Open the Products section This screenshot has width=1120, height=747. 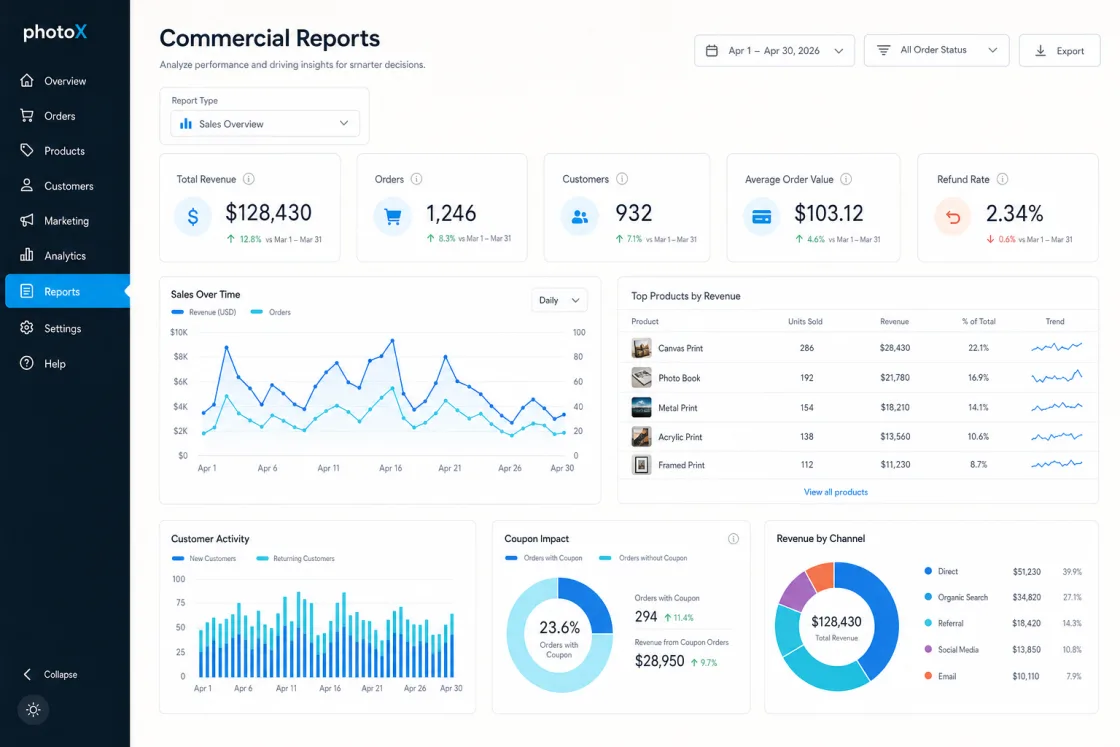pos(66,151)
